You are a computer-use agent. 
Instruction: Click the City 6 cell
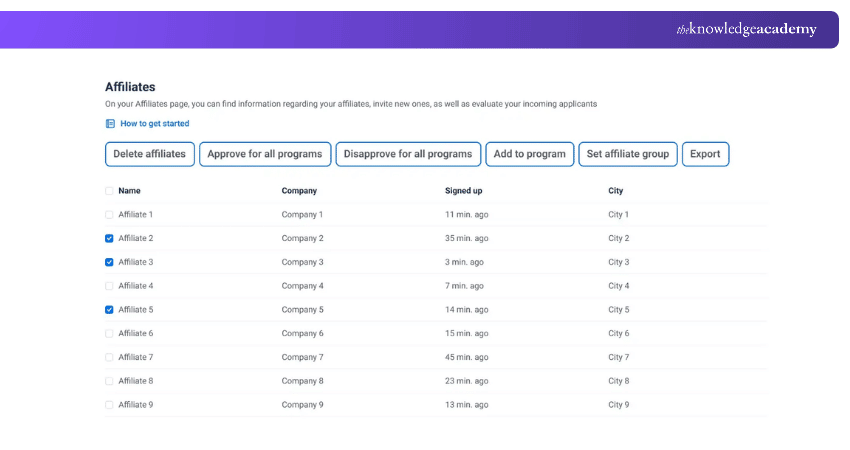[x=619, y=333]
